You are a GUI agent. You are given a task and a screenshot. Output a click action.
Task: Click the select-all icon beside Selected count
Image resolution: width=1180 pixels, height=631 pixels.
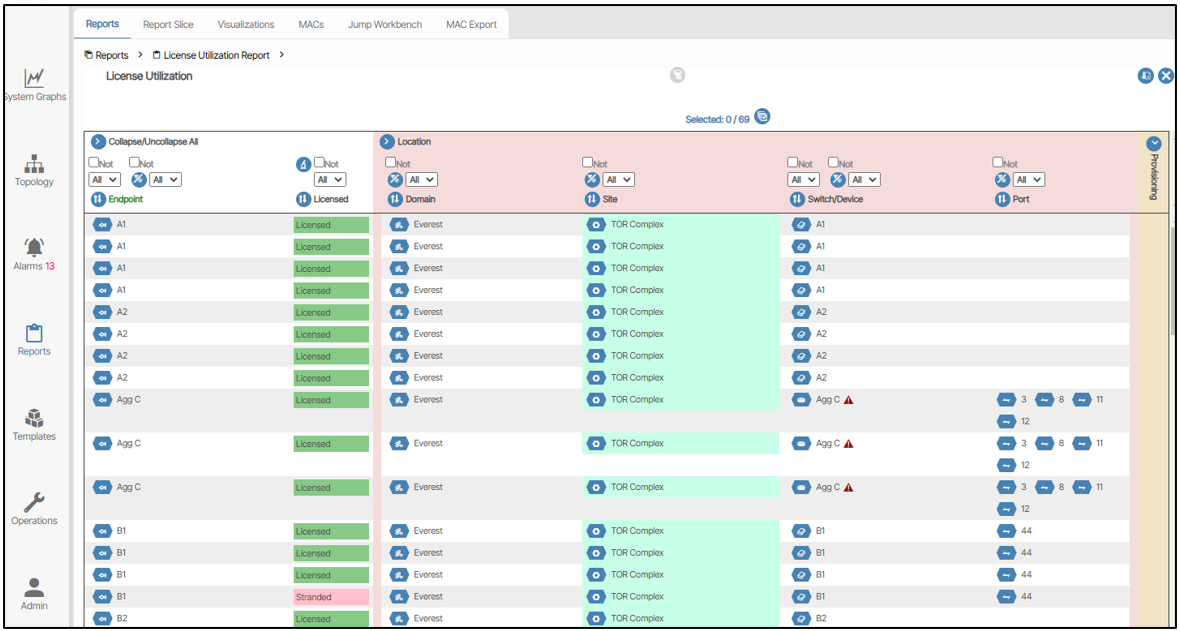[762, 117]
